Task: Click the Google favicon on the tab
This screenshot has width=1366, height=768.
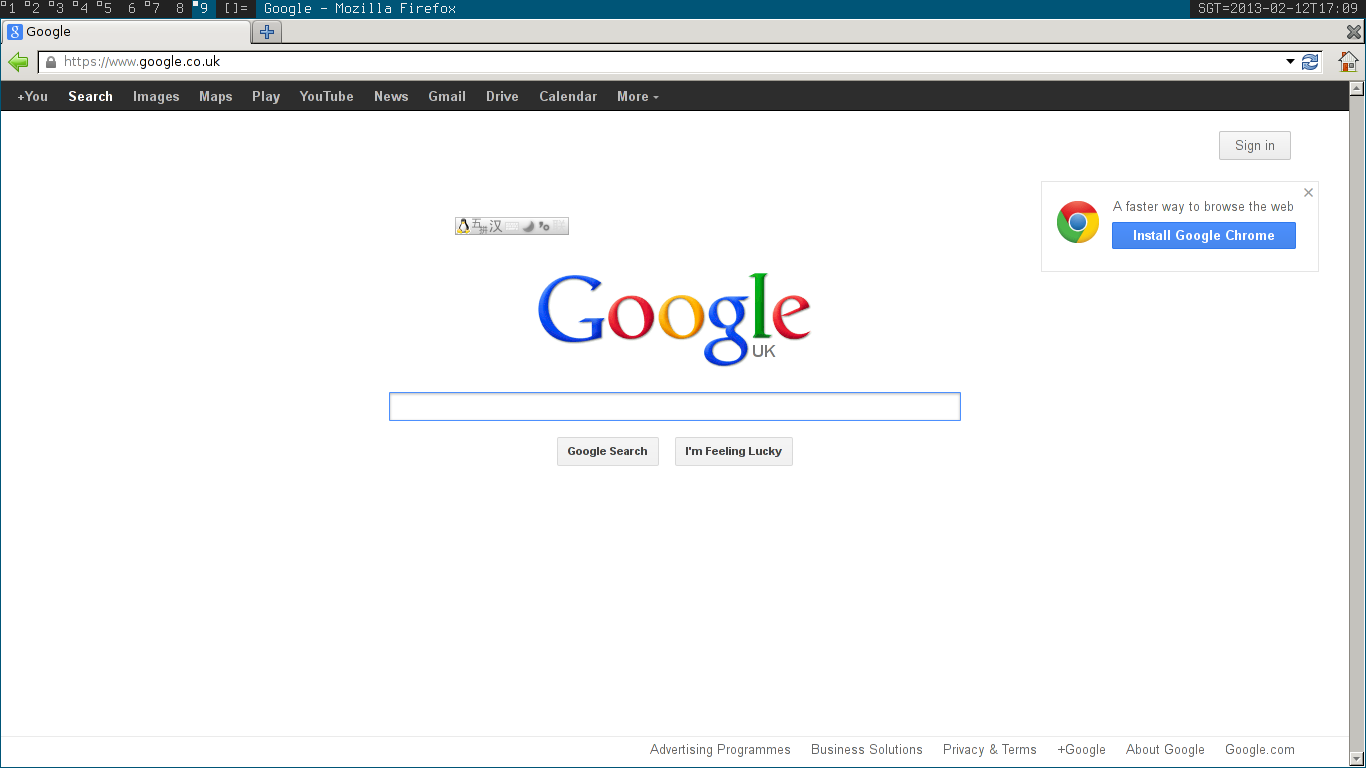Action: click(x=15, y=32)
